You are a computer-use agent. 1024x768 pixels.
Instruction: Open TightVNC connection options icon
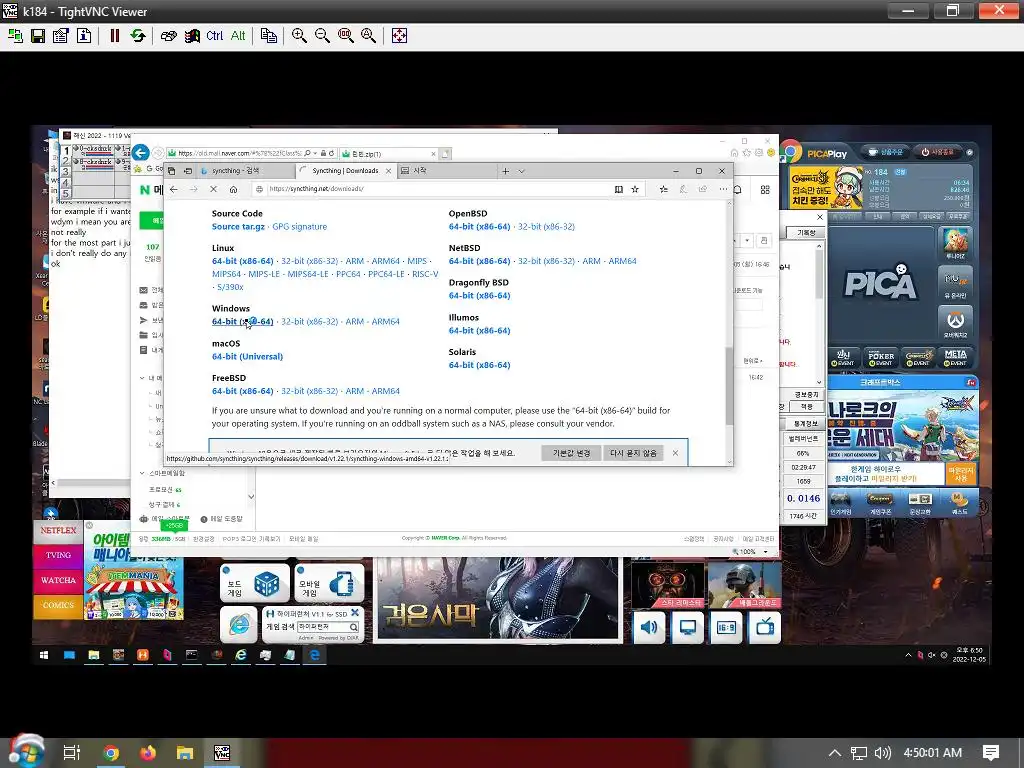tap(61, 36)
